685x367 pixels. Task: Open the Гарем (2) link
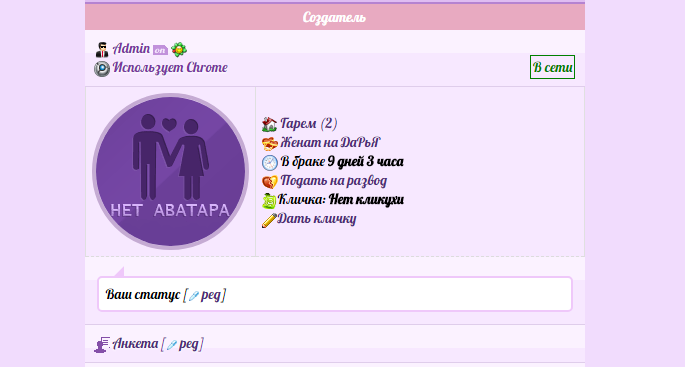pos(308,124)
